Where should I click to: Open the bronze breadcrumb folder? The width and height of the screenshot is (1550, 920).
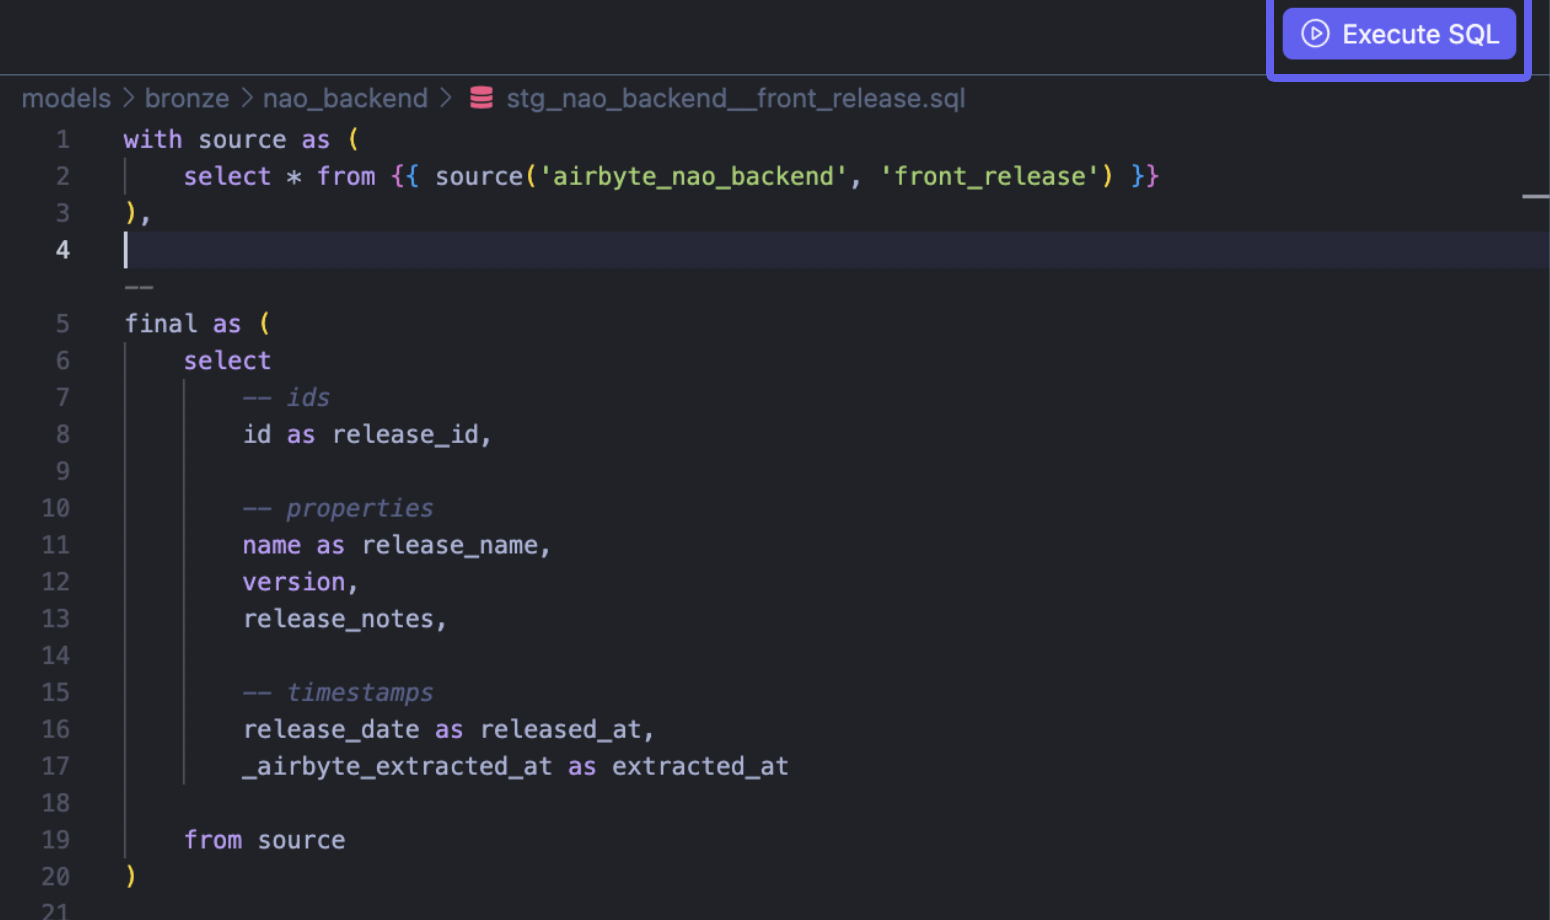(187, 98)
